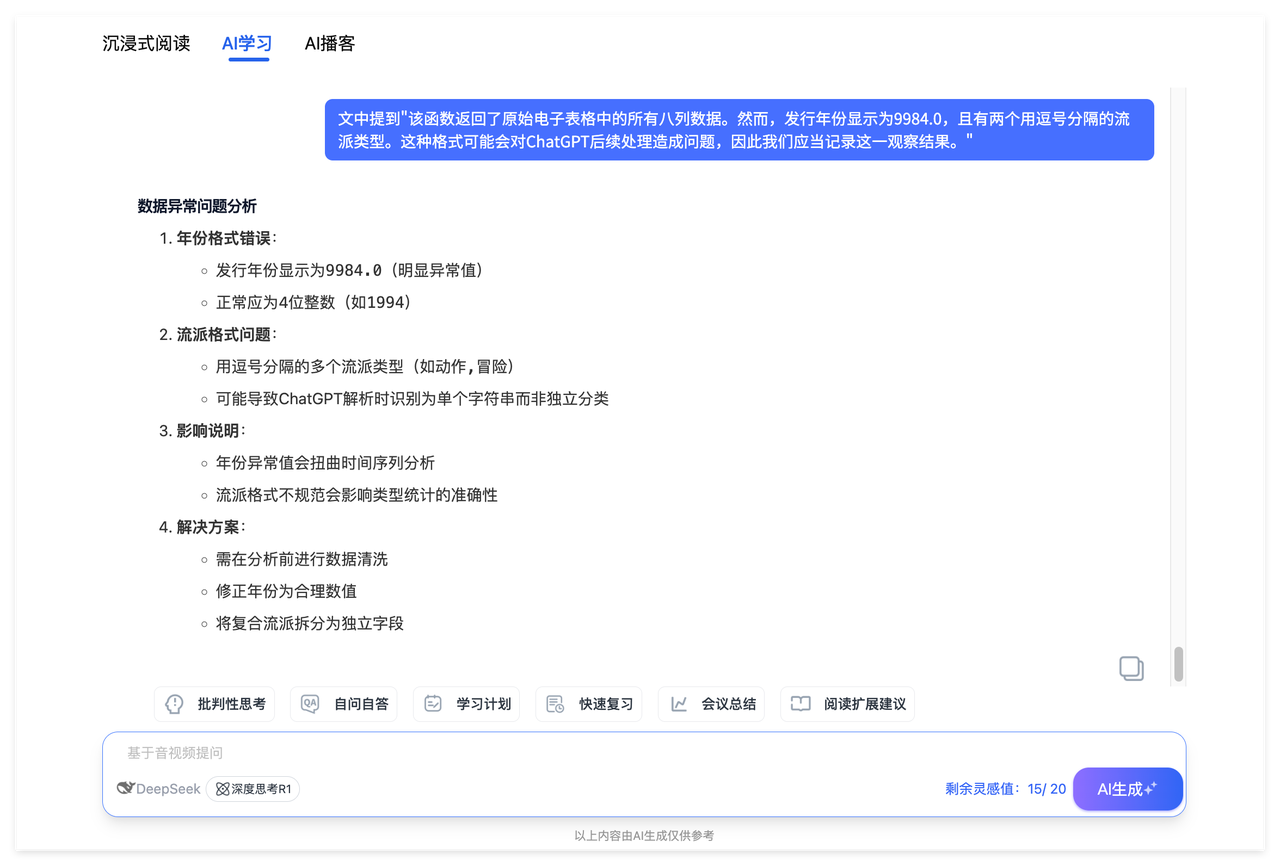Click the 剩余灵感值 15/20 counter
1280x866 pixels.
(x=1005, y=789)
